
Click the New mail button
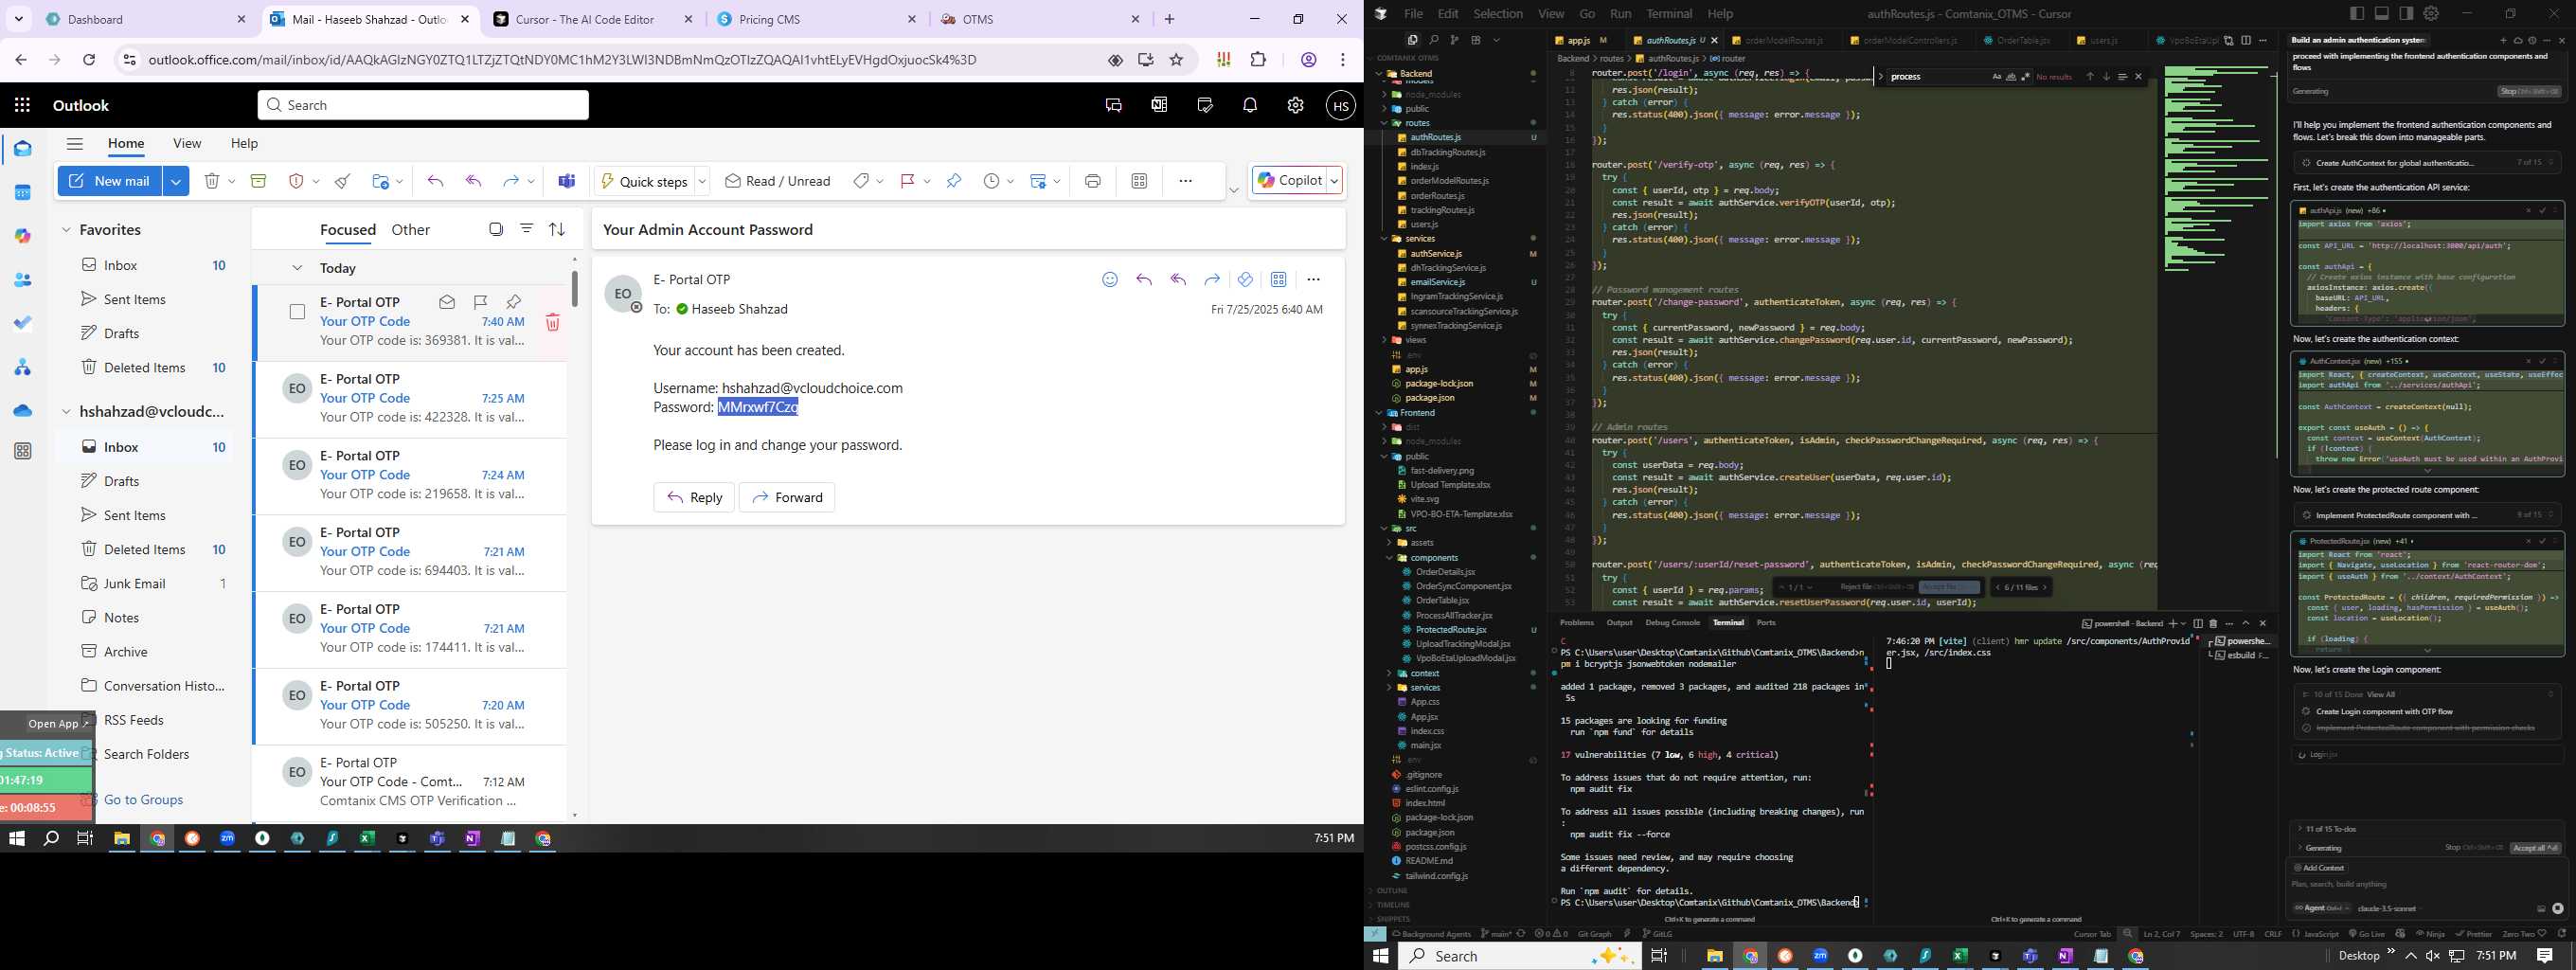click(x=110, y=181)
